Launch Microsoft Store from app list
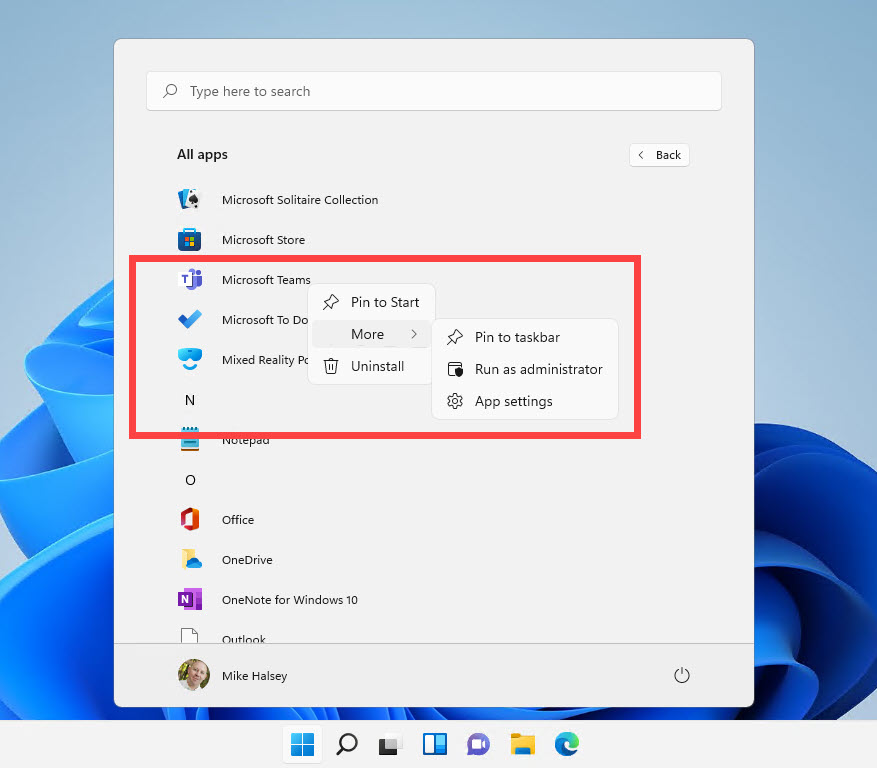This screenshot has width=877, height=768. (190, 240)
